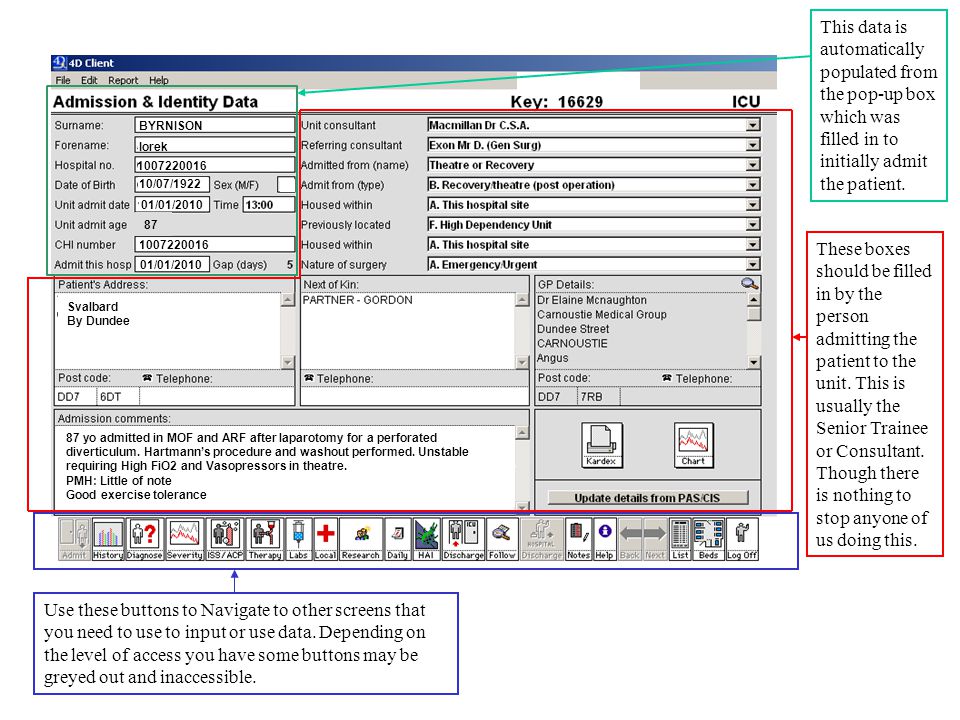
Task: Open the Diagnose screen
Action: pyautogui.click(x=144, y=539)
